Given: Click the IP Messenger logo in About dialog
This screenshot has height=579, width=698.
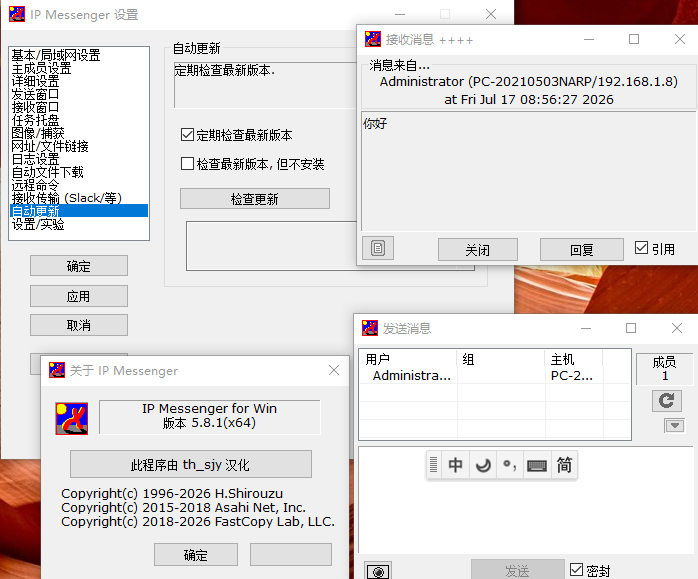Looking at the screenshot, I should tap(72, 418).
